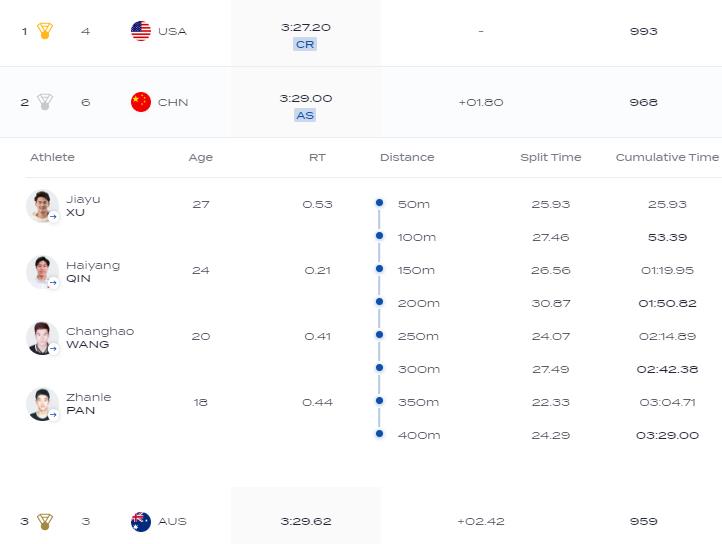Expand the AUS result row

(x=361, y=516)
